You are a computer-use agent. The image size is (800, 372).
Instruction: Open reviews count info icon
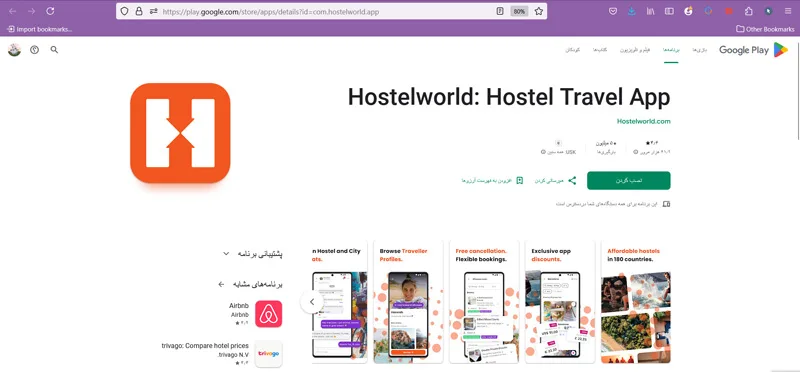click(x=635, y=152)
